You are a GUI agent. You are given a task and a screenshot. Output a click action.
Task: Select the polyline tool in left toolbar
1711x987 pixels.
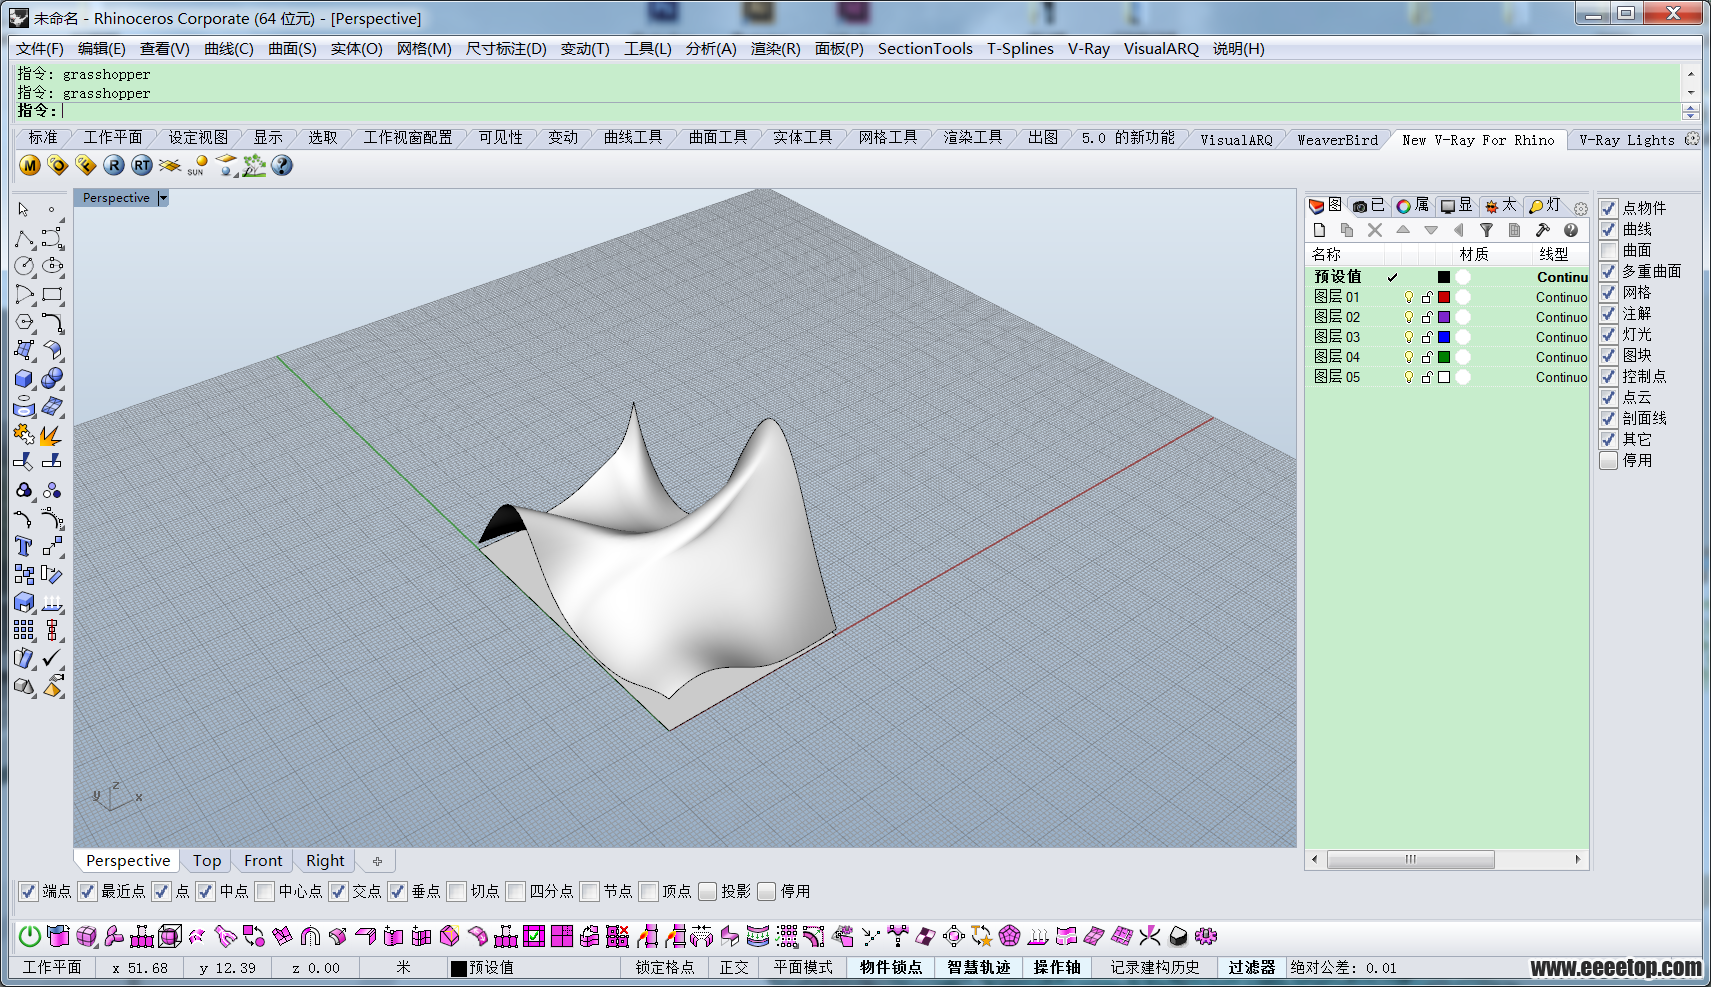point(24,239)
